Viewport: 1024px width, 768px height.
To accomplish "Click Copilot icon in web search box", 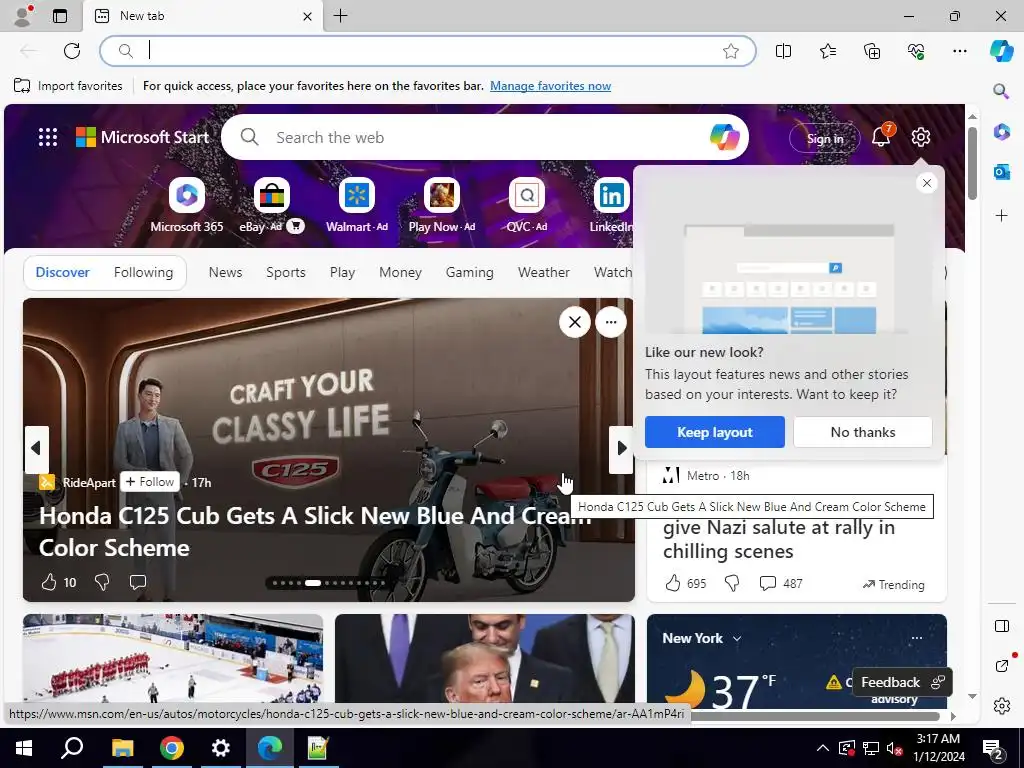I will [x=725, y=137].
